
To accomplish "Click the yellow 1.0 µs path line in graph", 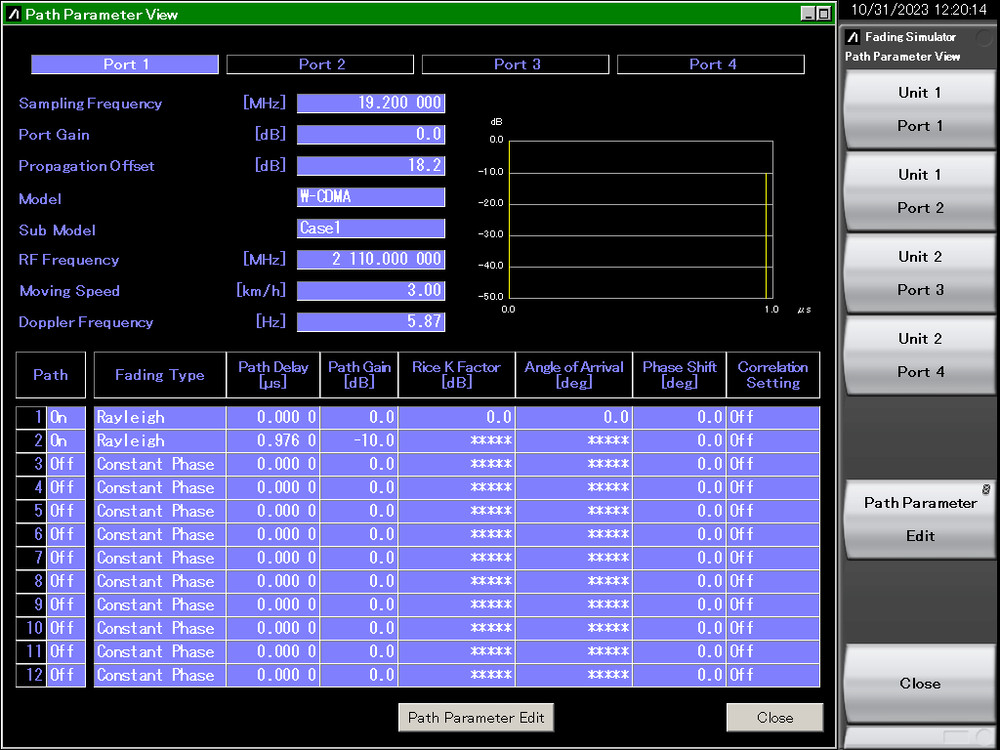I will tap(766, 235).
